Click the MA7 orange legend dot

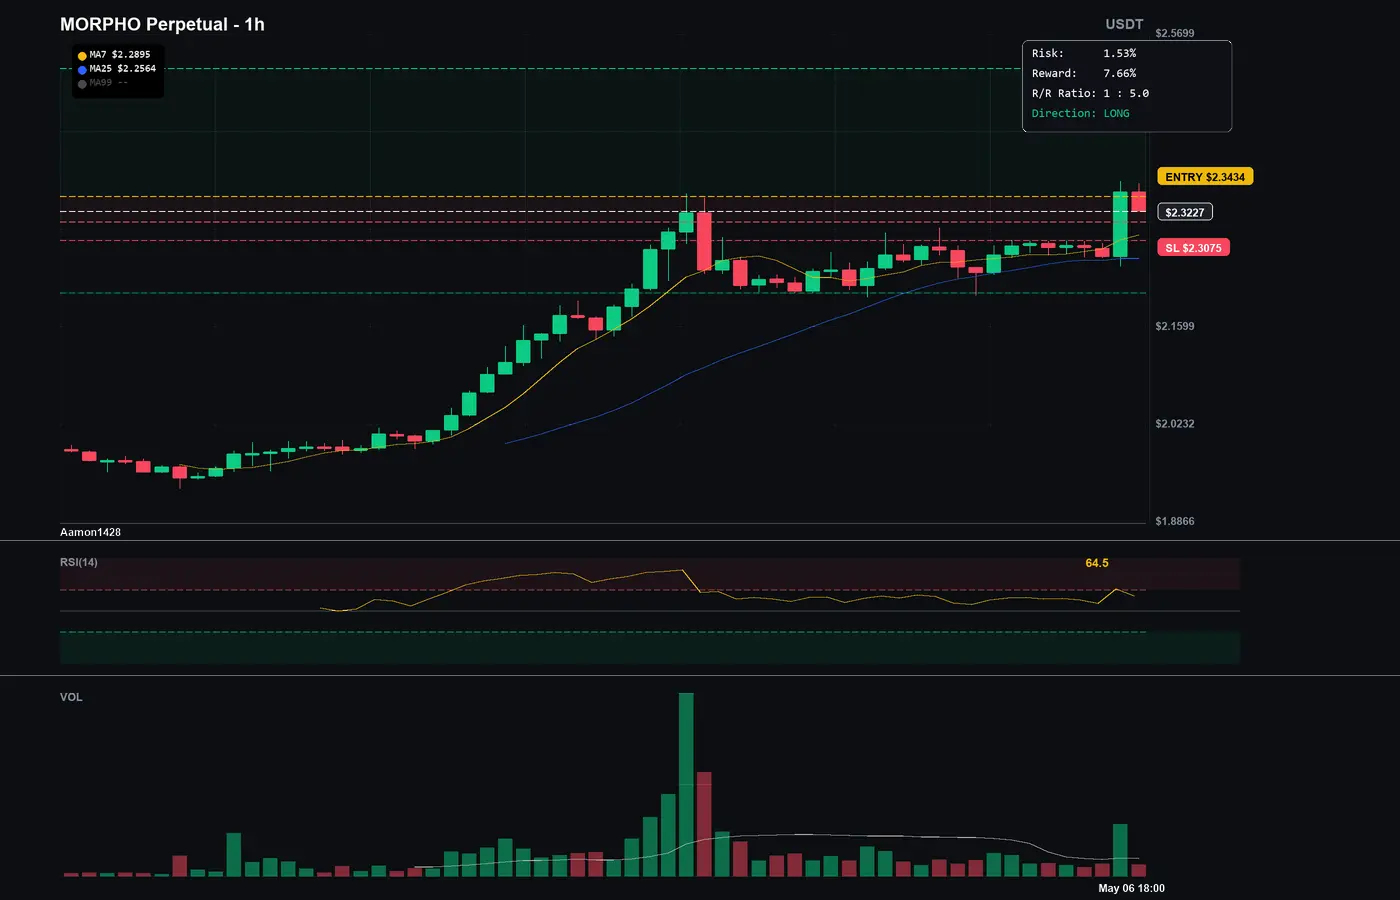click(82, 56)
